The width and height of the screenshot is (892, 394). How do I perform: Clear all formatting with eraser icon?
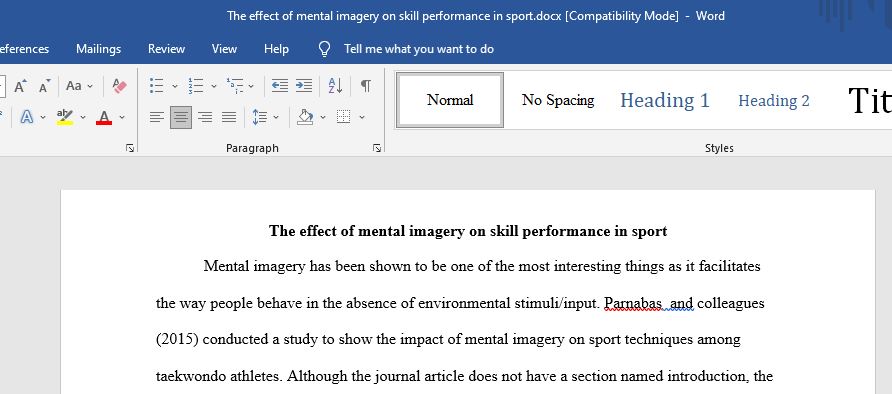(119, 86)
